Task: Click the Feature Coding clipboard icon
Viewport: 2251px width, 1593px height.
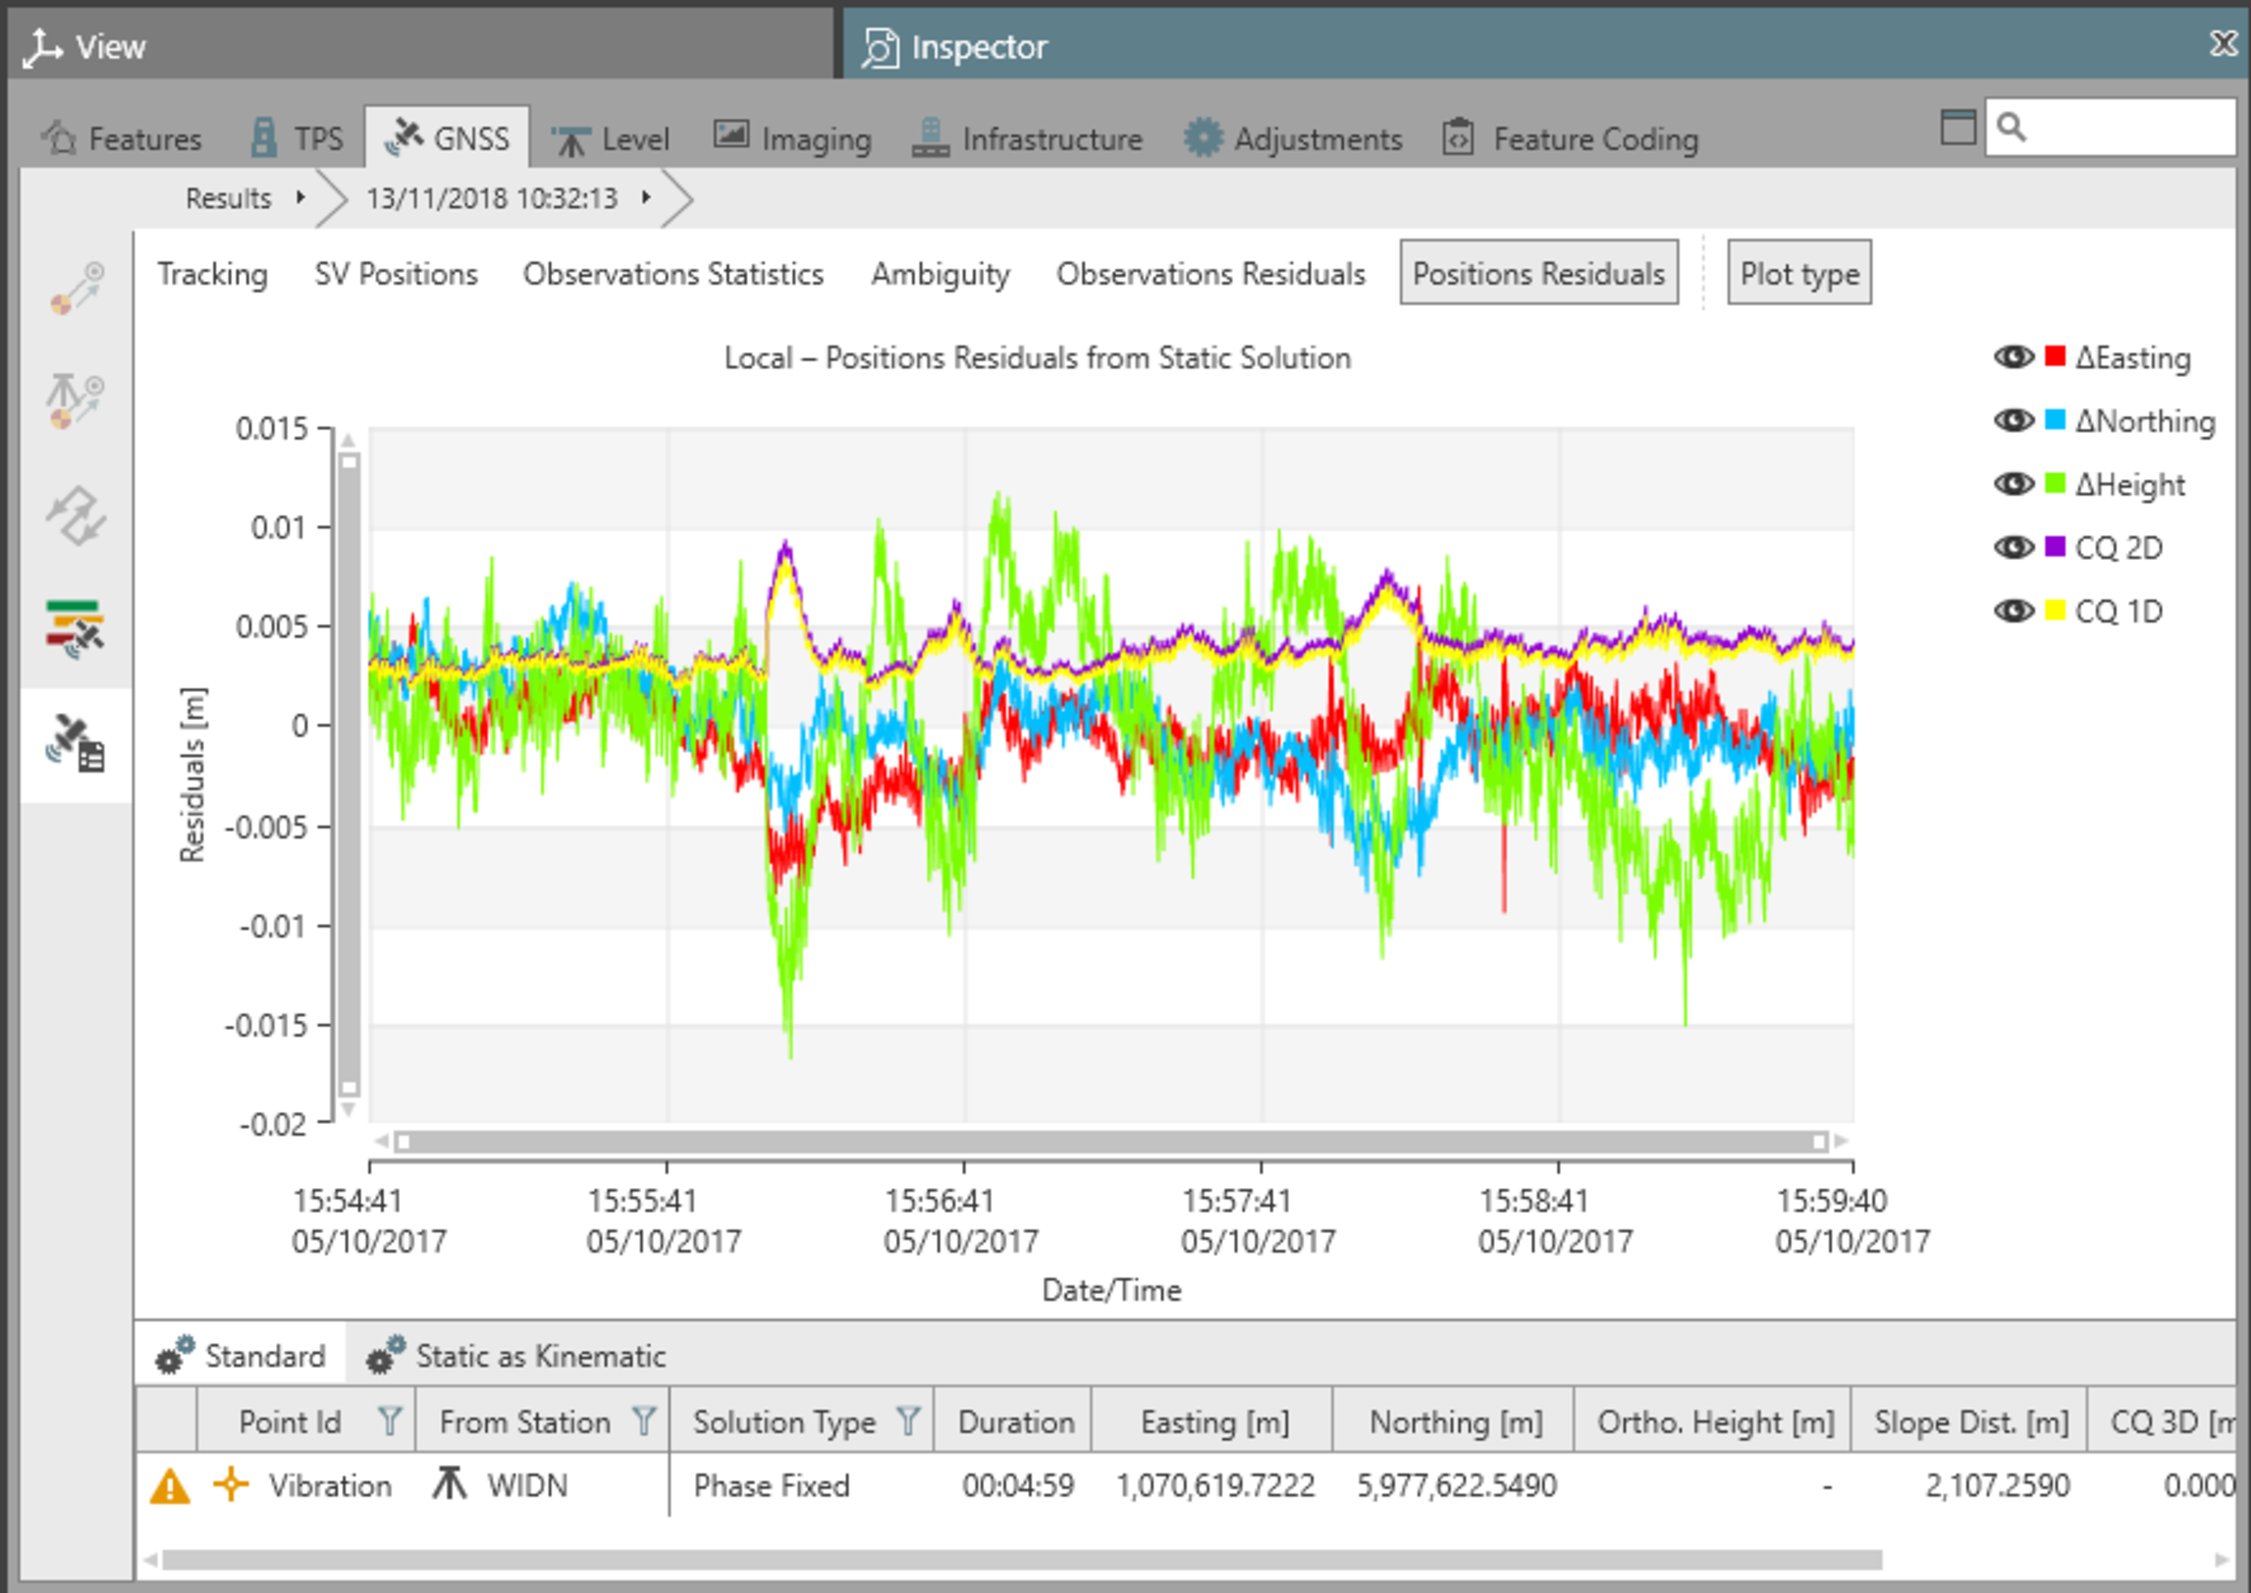Action: click(x=1458, y=137)
